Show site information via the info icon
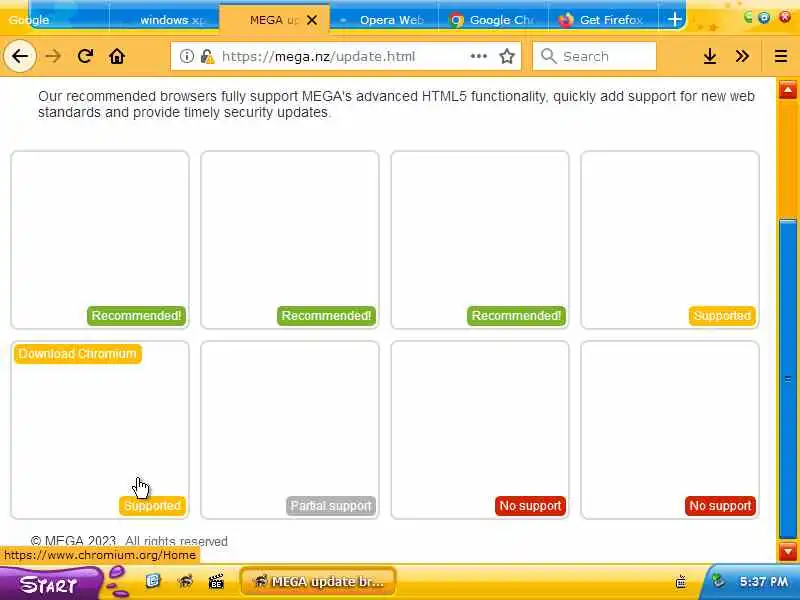This screenshot has height=600, width=800. click(x=187, y=56)
